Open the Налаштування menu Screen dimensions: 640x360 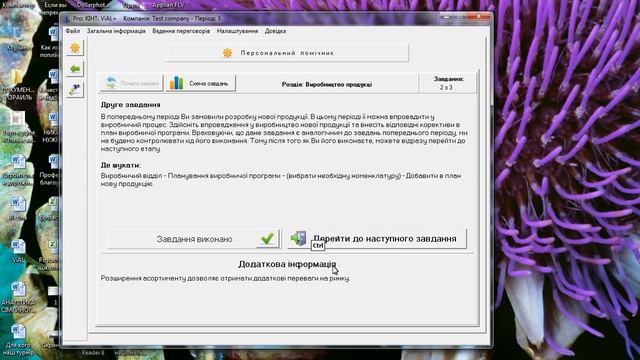click(x=237, y=31)
